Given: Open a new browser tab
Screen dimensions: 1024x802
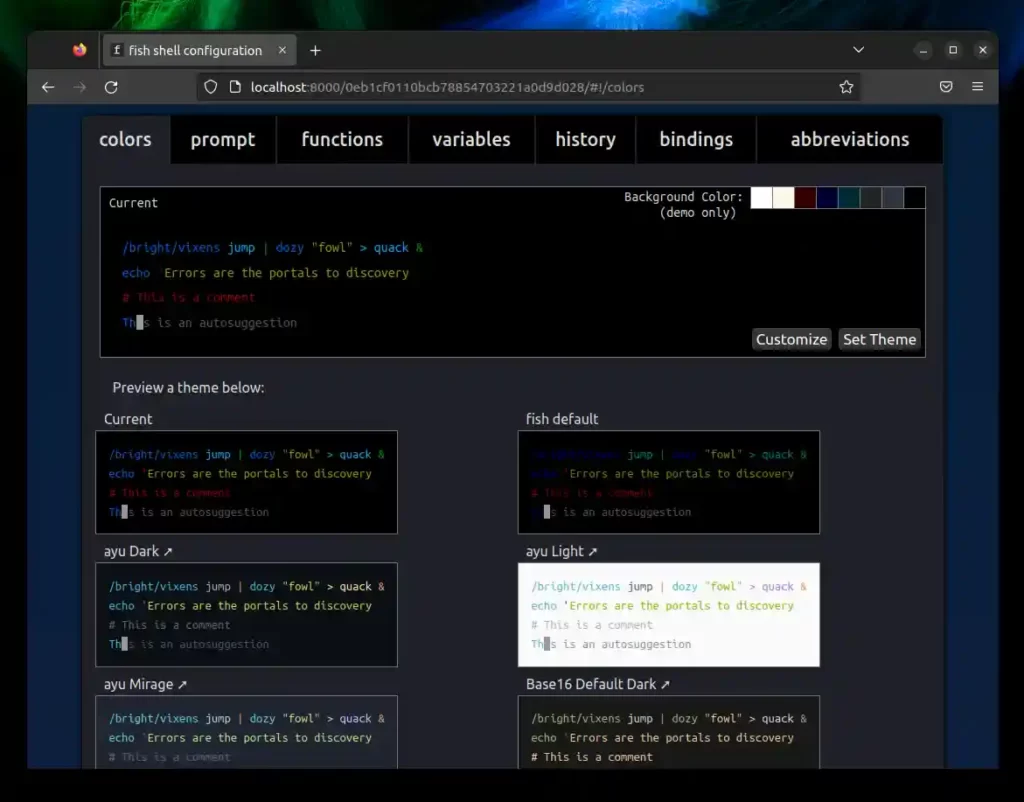Looking at the screenshot, I should pyautogui.click(x=315, y=50).
